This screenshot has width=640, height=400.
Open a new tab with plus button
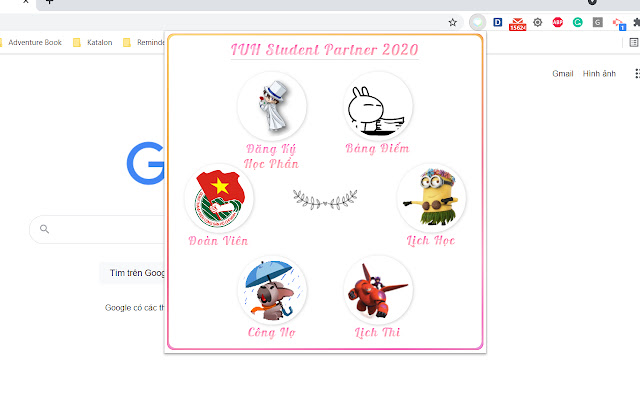tap(49, 2)
